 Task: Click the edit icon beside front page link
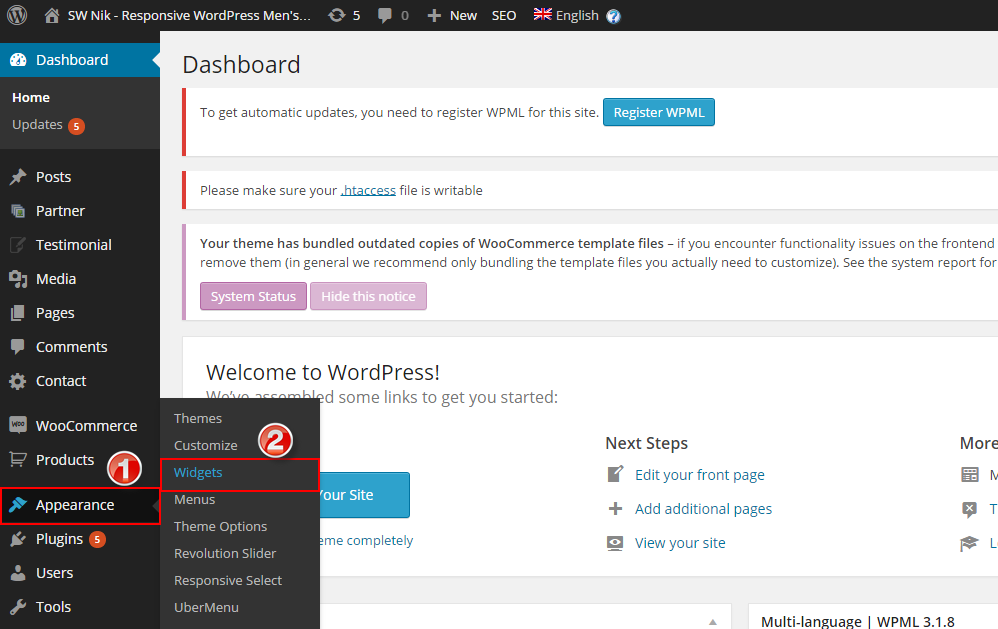point(615,474)
